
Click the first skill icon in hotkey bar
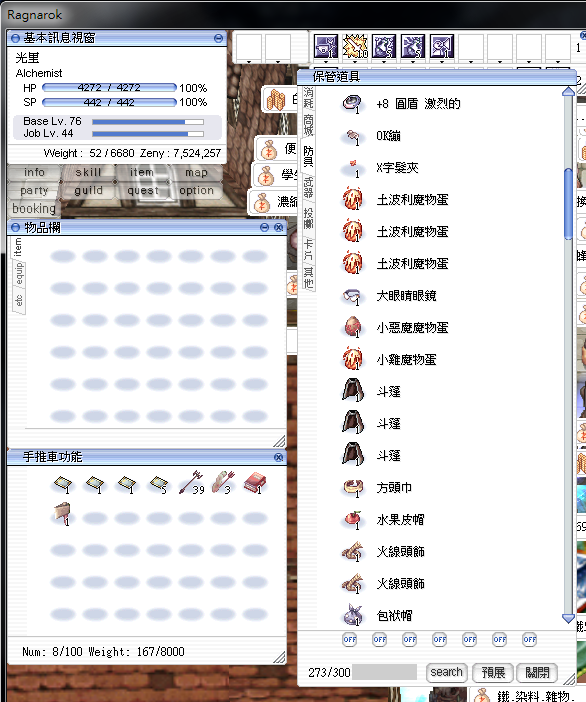click(x=325, y=46)
